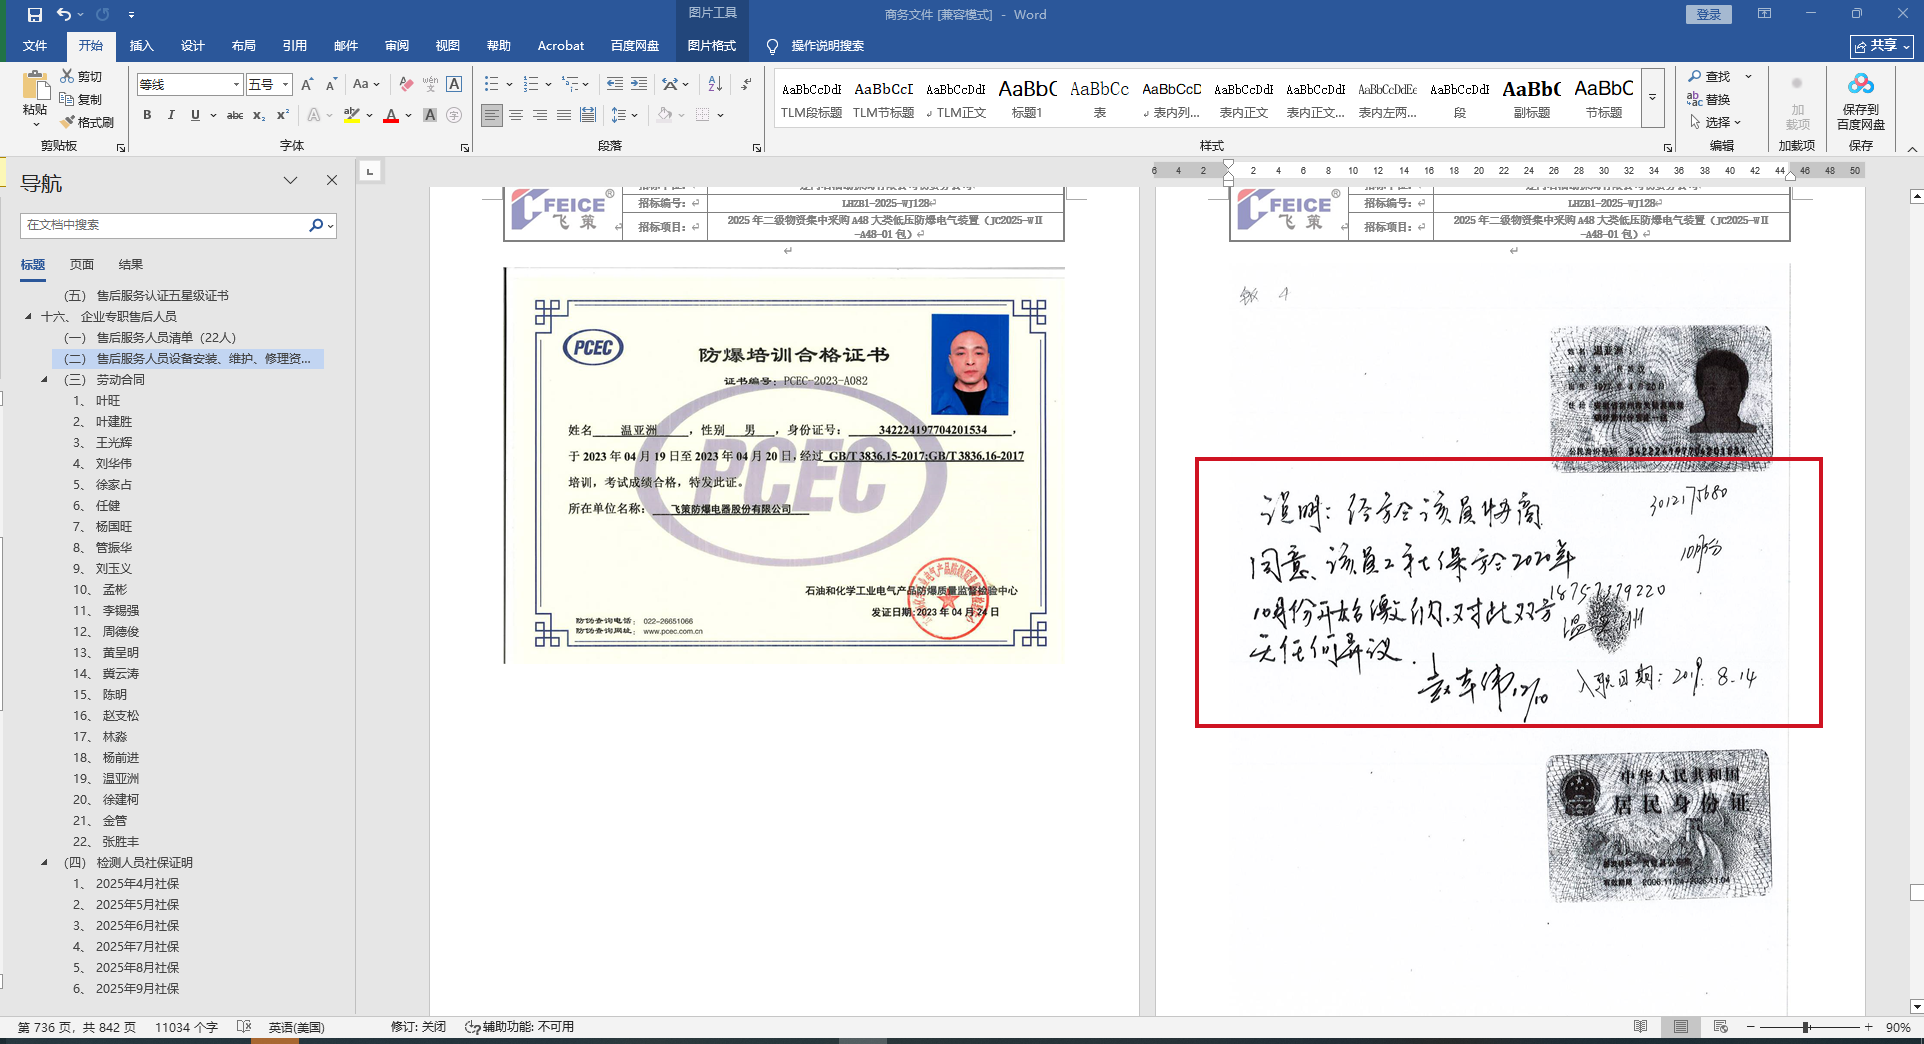The height and width of the screenshot is (1044, 1924).
Task: Switch to web layout view in status bar
Action: coord(1720,1027)
